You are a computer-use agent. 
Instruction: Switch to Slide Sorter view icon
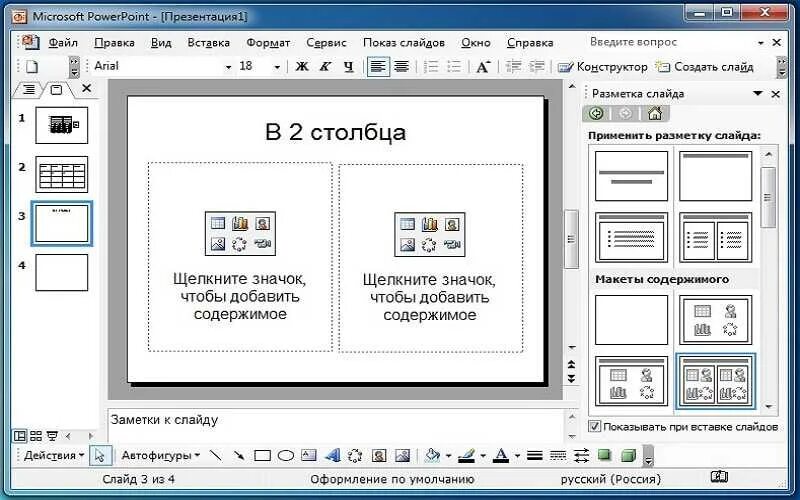click(x=36, y=436)
